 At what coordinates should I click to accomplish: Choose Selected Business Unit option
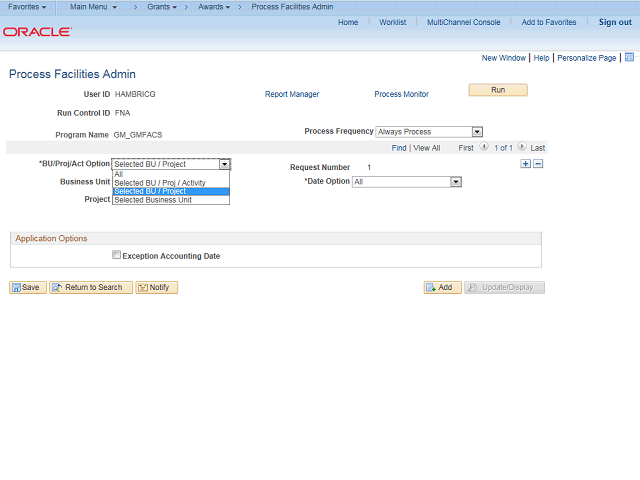[171, 200]
